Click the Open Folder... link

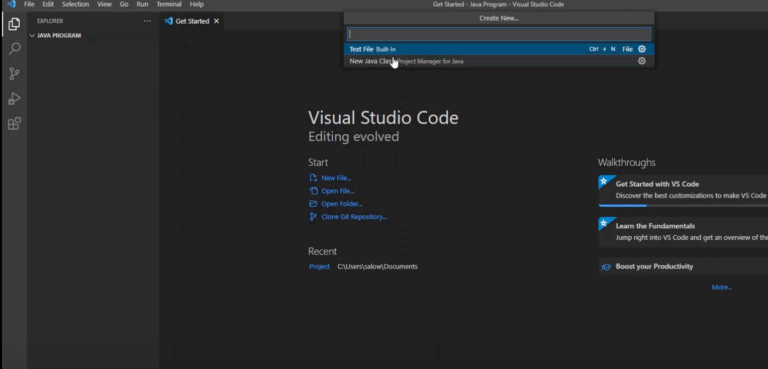coord(342,204)
